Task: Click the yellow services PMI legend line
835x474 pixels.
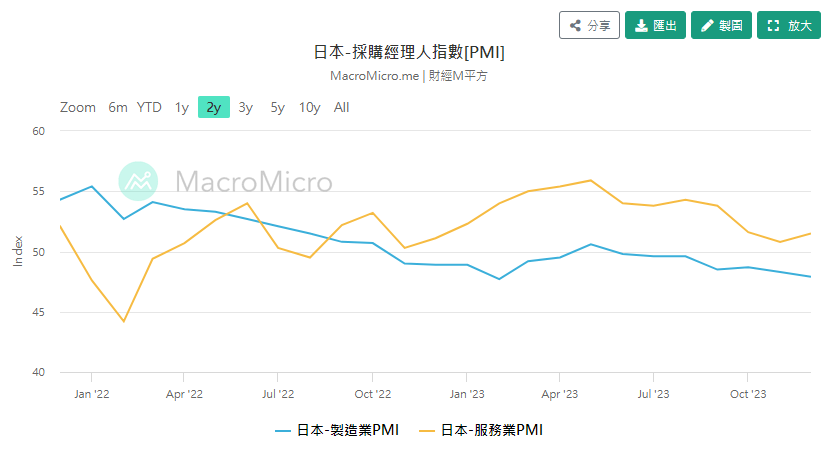Action: point(427,430)
